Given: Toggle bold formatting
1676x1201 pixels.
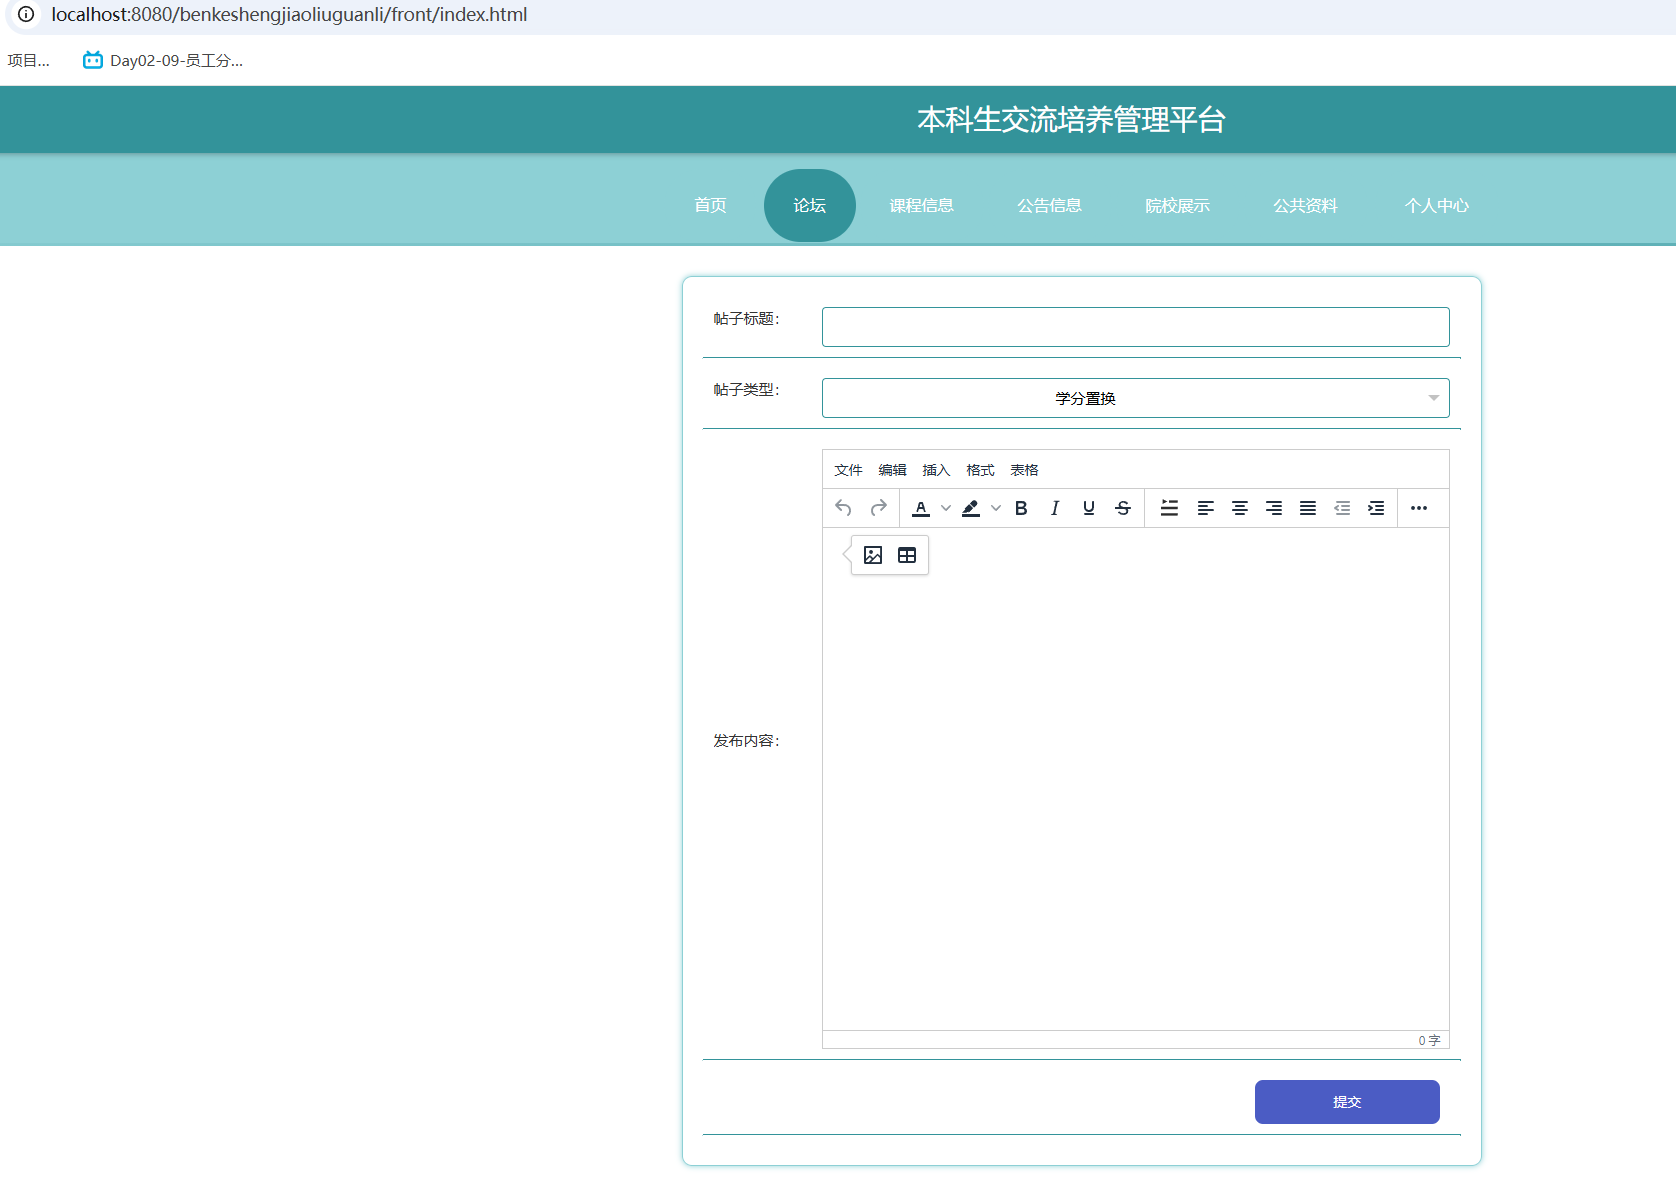Looking at the screenshot, I should click(1021, 508).
